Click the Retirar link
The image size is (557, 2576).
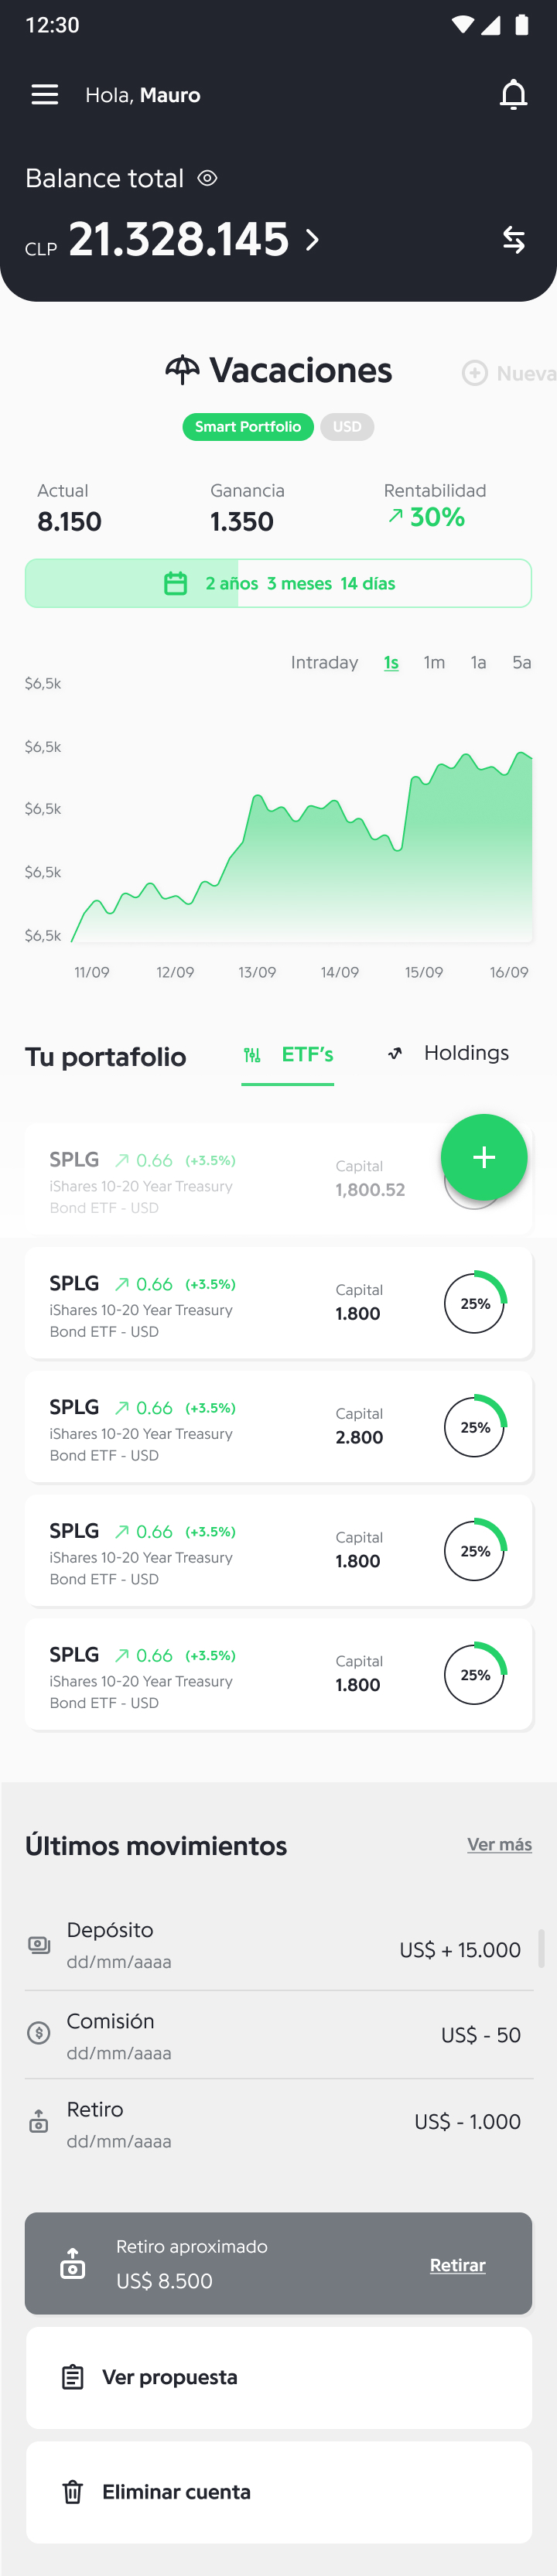pyautogui.click(x=457, y=2265)
